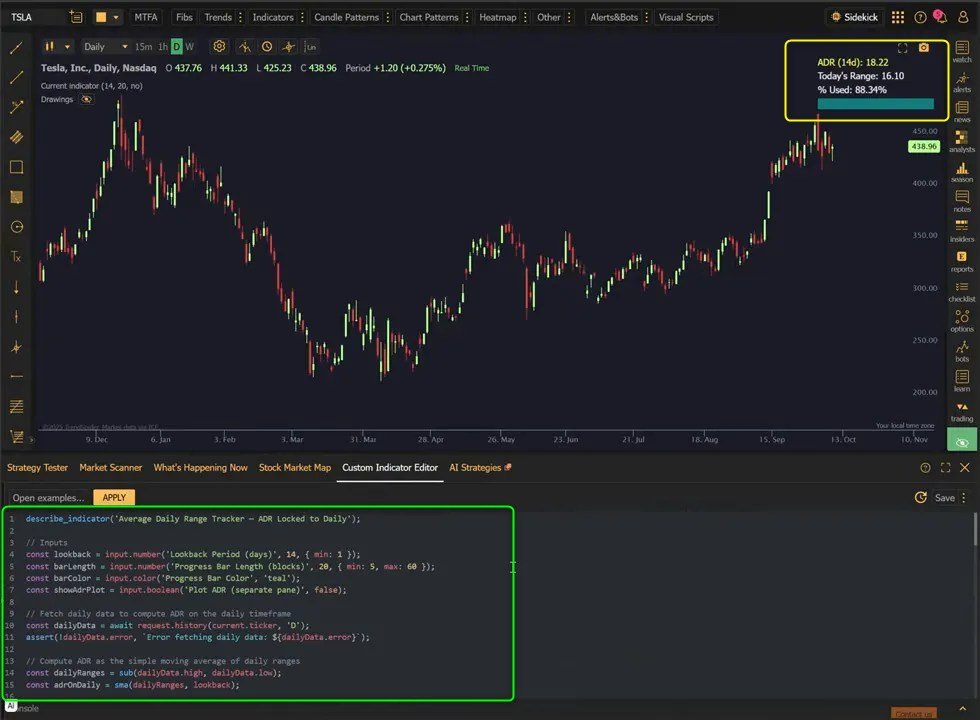The image size is (980, 720).
Task: Switch to Market Scanner tab
Action: (x=111, y=468)
